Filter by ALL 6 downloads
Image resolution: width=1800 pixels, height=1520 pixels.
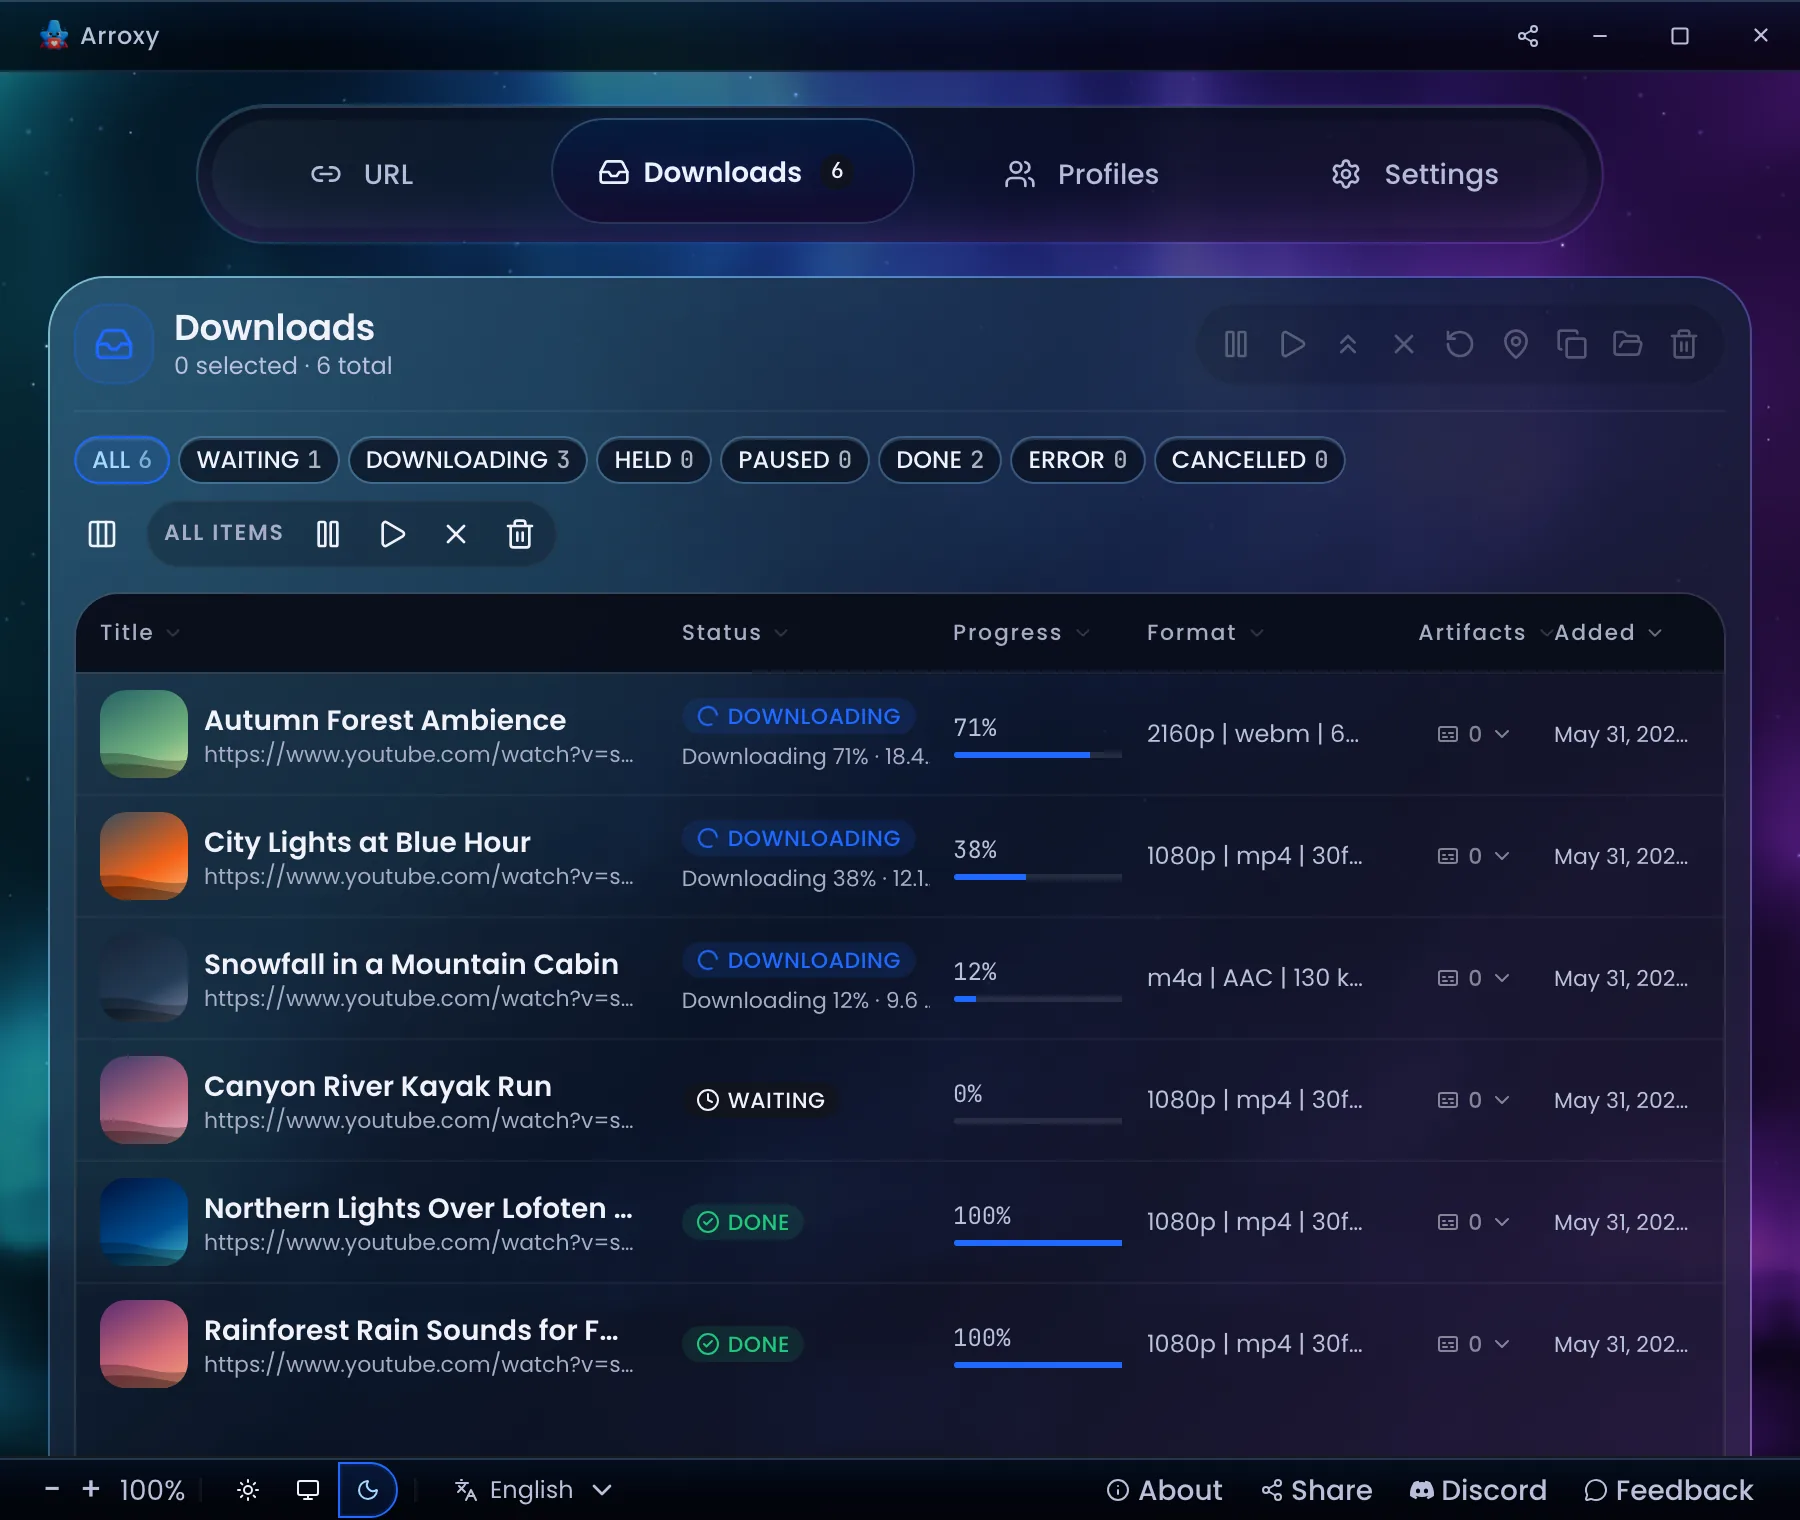click(122, 460)
